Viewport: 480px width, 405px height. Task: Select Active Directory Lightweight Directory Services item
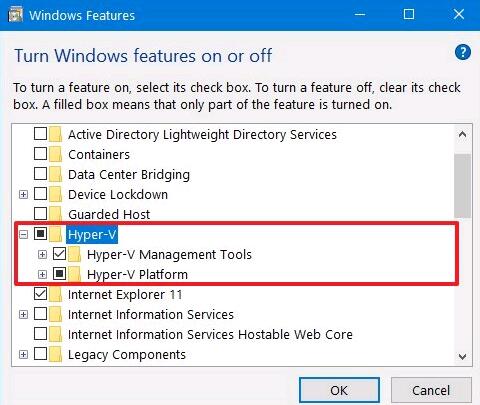point(202,135)
